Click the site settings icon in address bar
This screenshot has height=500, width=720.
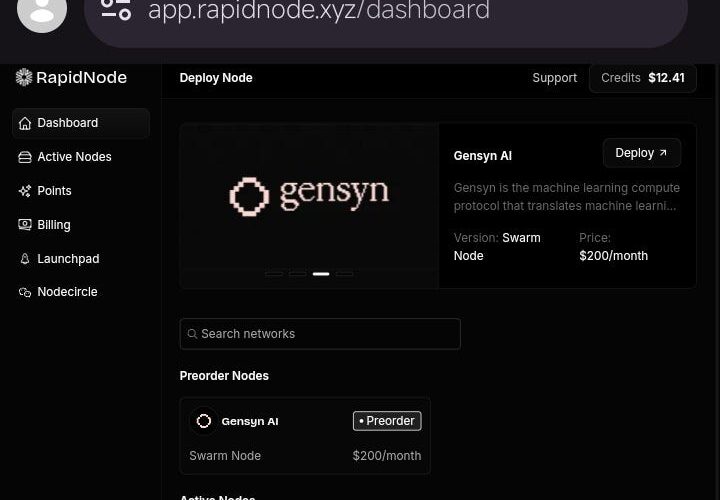(116, 8)
